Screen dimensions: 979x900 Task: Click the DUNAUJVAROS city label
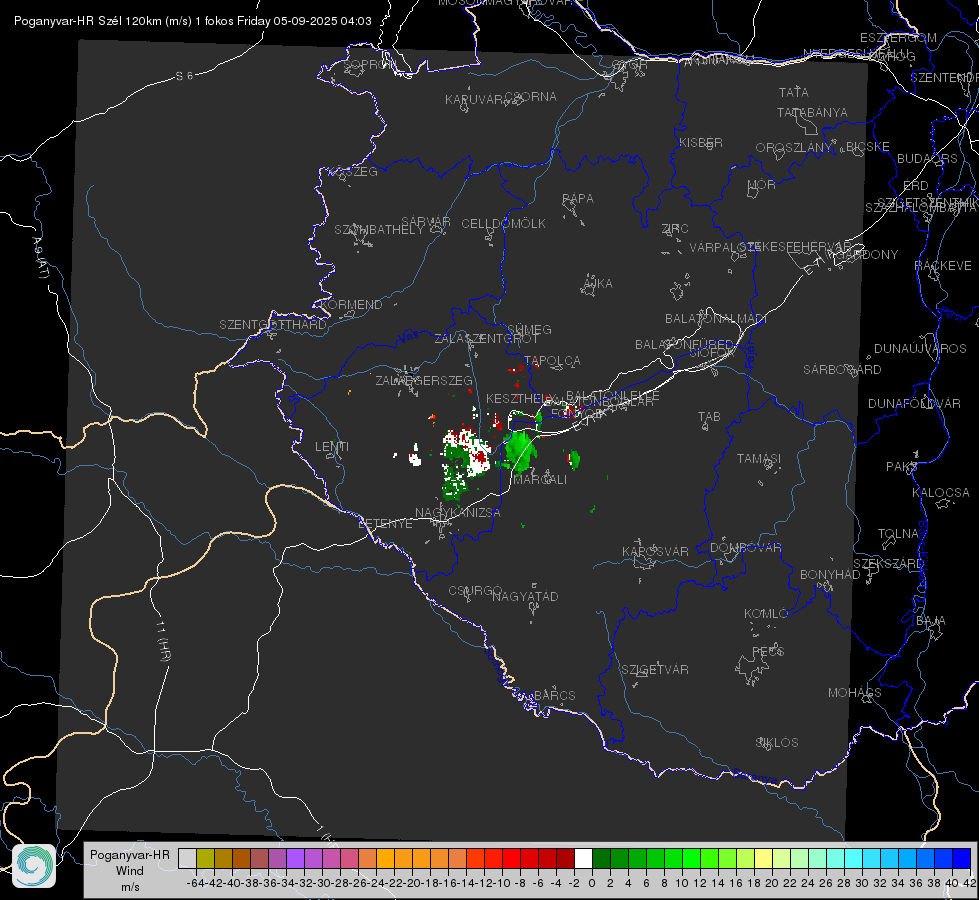click(x=920, y=349)
